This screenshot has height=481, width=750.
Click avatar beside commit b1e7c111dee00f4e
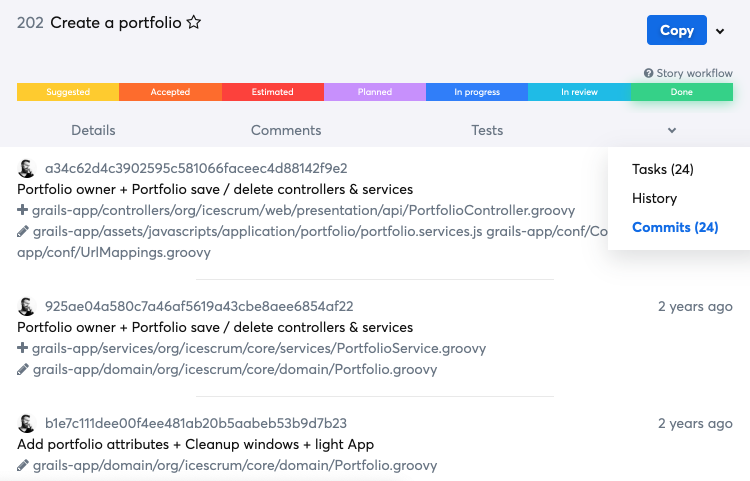coord(26,423)
